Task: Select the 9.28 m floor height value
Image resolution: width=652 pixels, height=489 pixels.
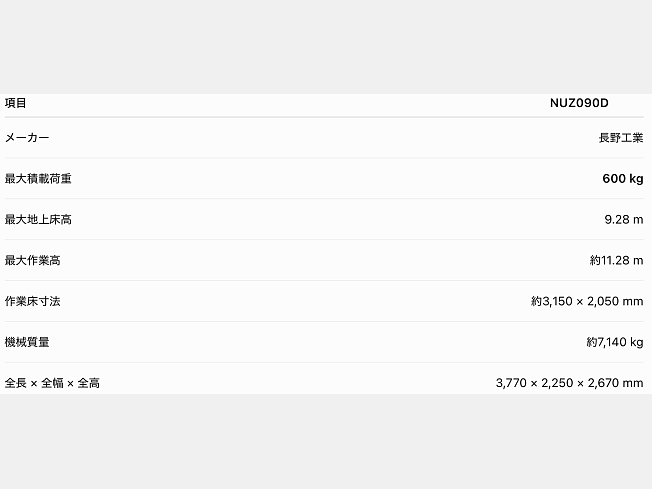Action: click(x=624, y=219)
